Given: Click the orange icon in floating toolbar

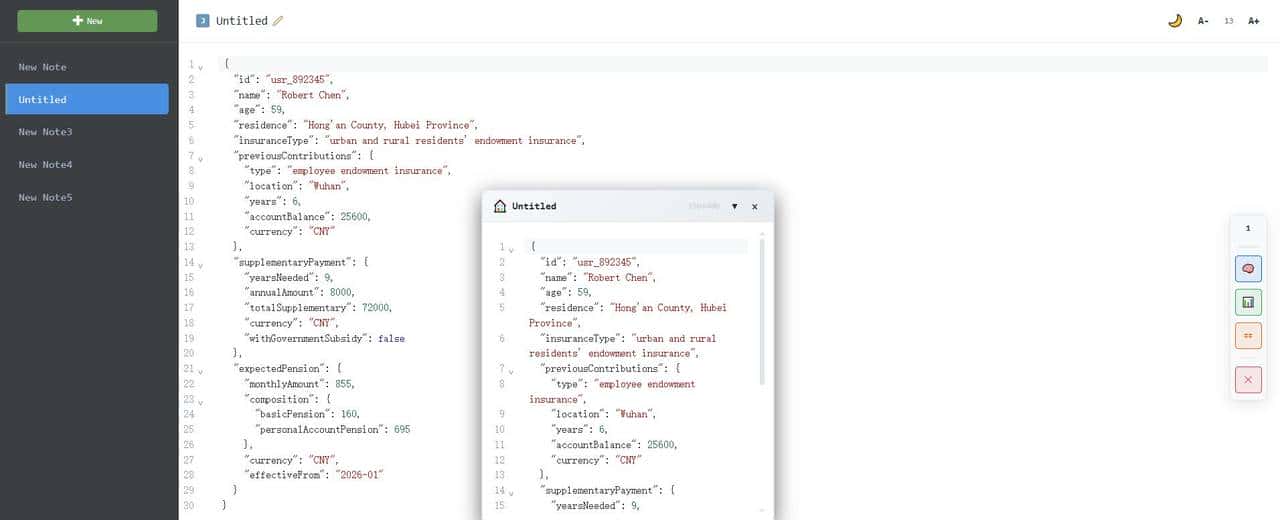Looking at the screenshot, I should click(1248, 335).
